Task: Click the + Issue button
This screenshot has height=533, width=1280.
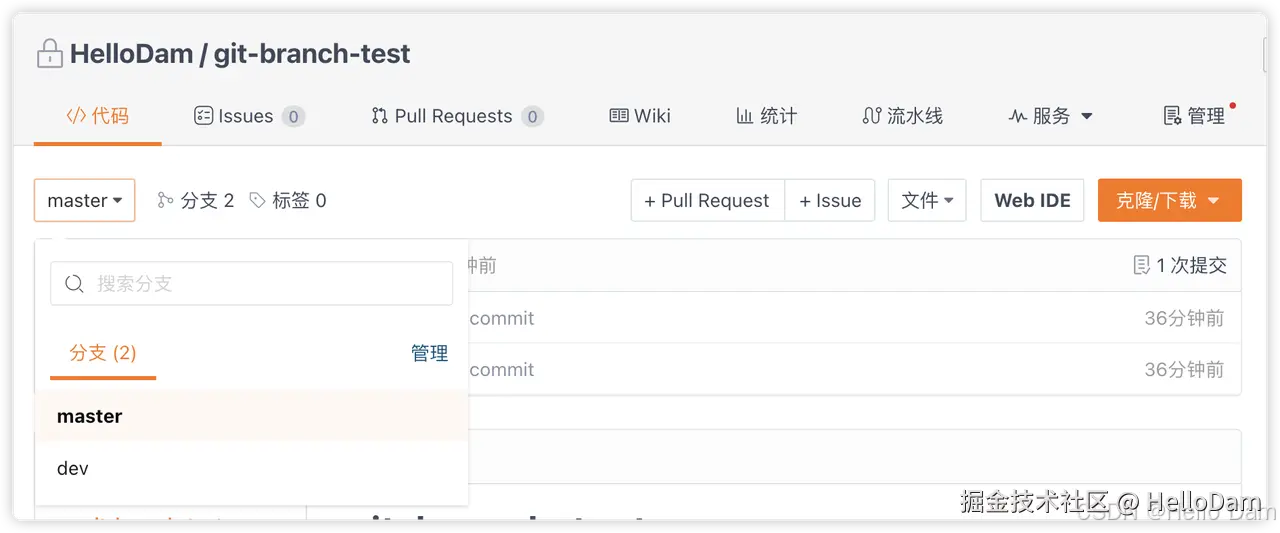Action: click(x=830, y=201)
